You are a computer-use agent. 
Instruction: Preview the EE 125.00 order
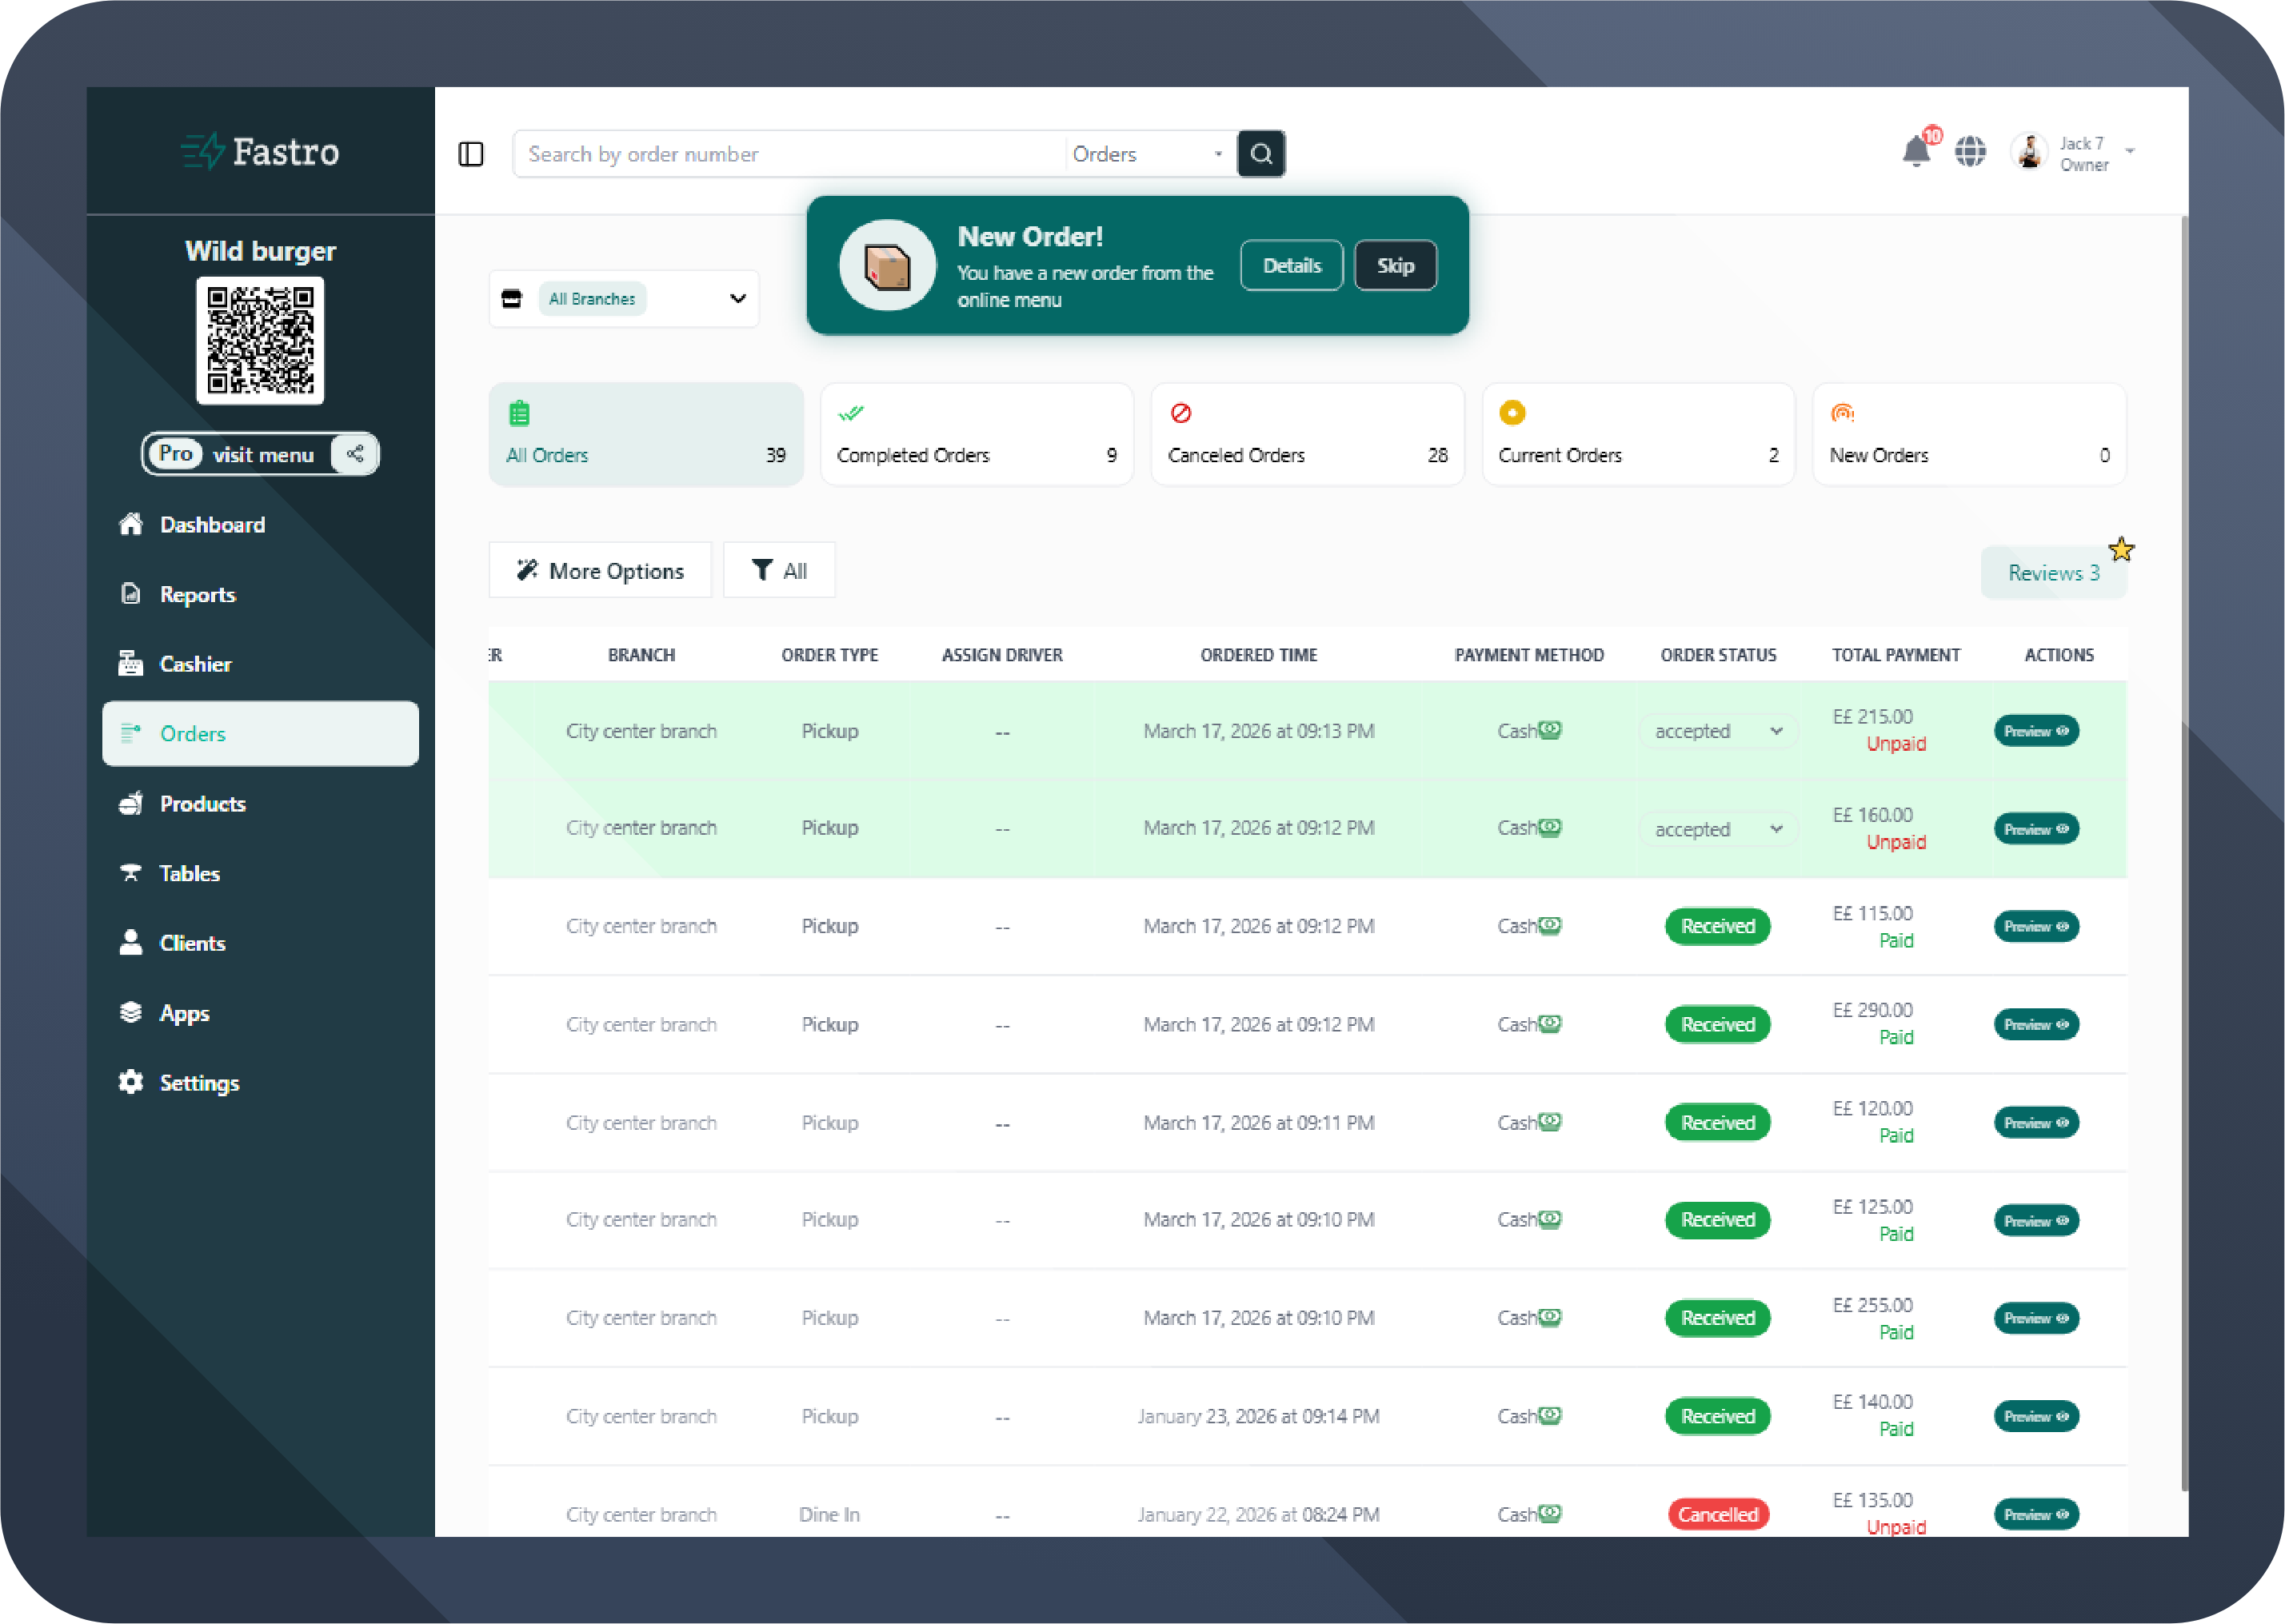click(x=2036, y=1221)
